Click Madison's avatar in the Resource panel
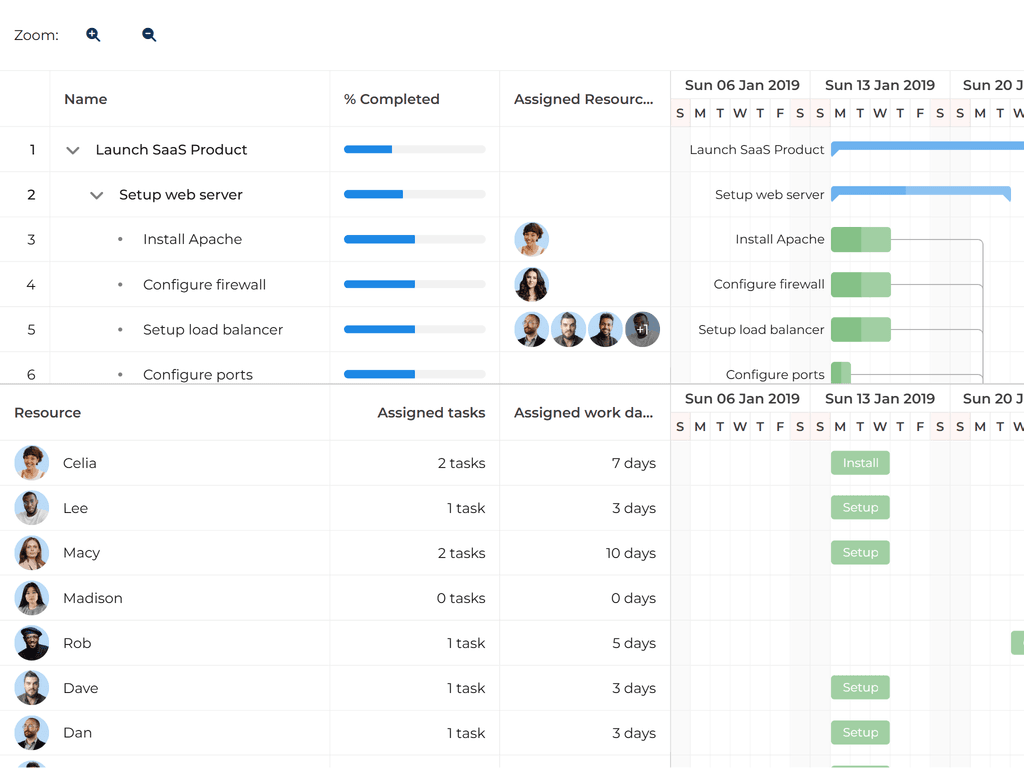The image size is (1024, 768). (x=31, y=598)
